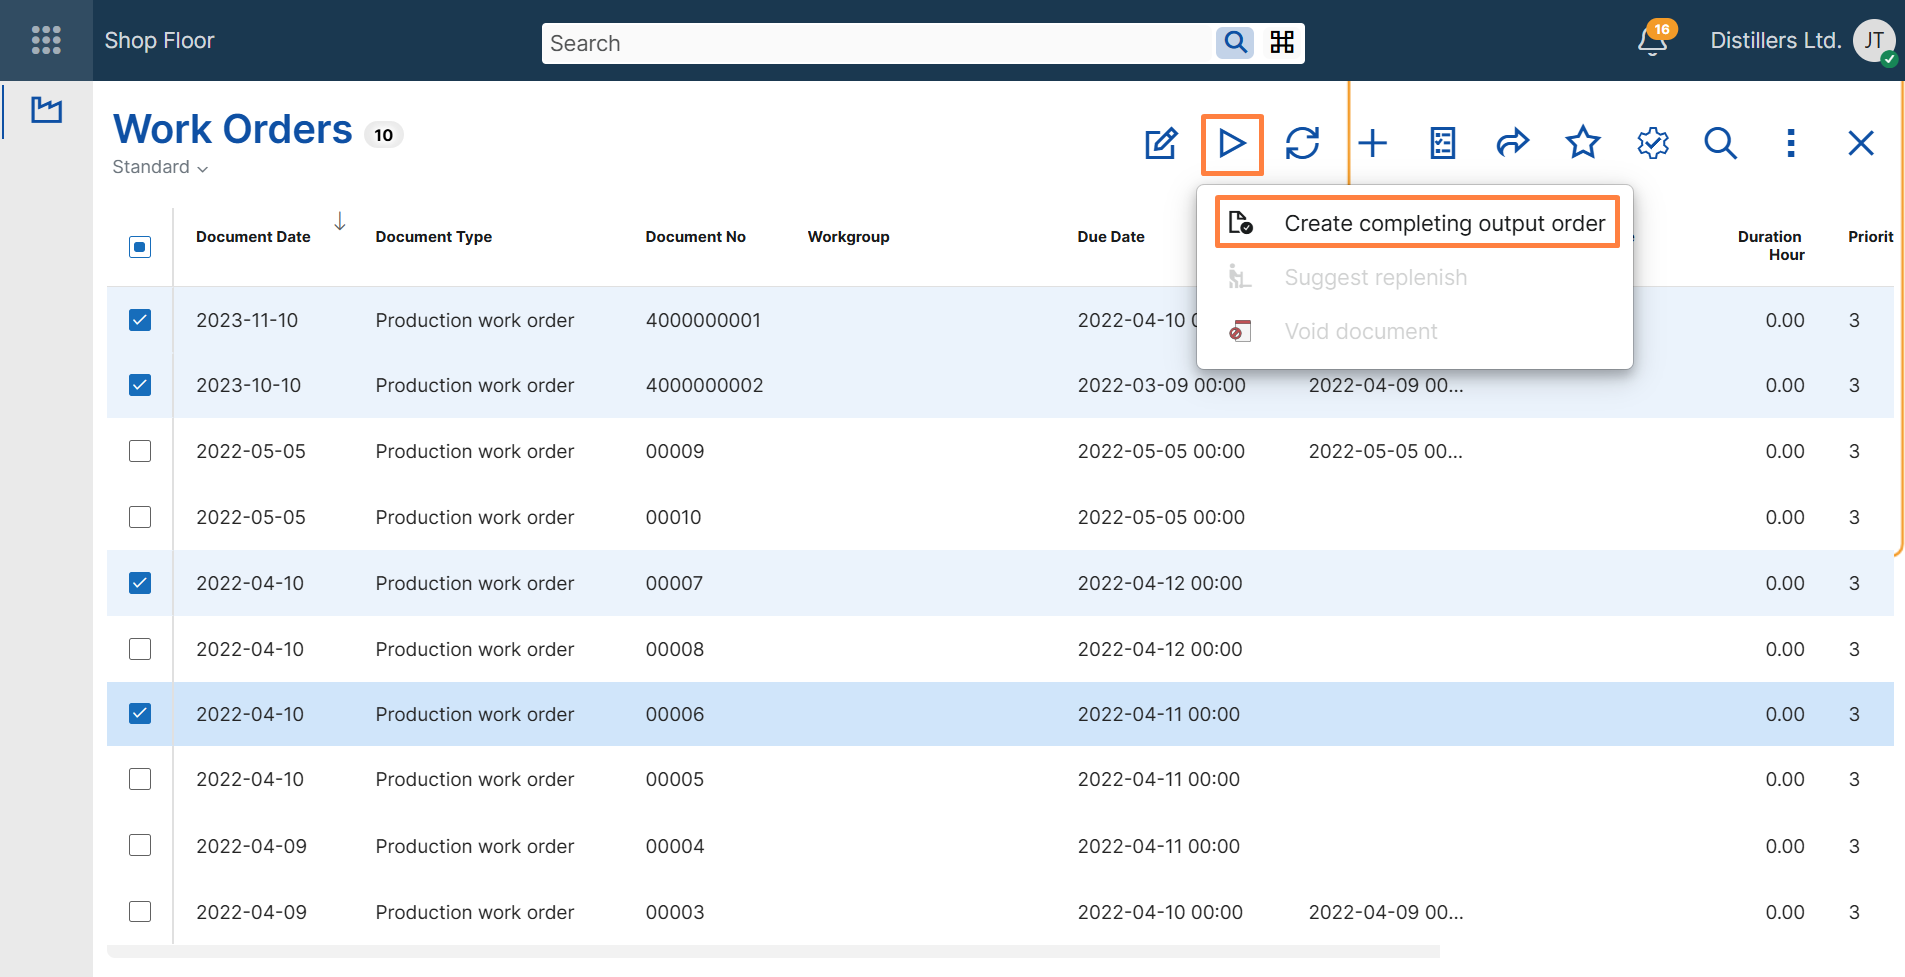The width and height of the screenshot is (1905, 977).
Task: Click the run actions play icon
Action: [x=1232, y=143]
